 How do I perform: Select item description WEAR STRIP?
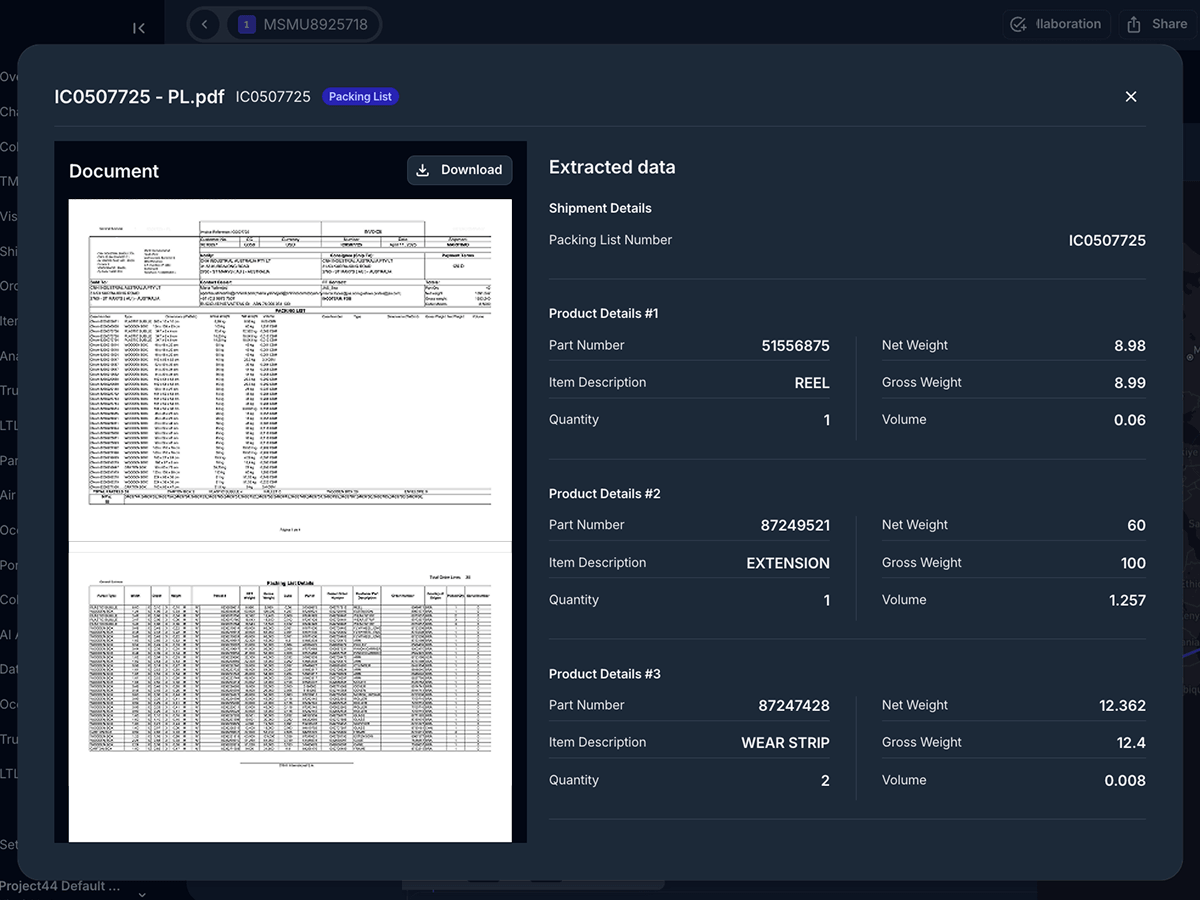(x=785, y=743)
